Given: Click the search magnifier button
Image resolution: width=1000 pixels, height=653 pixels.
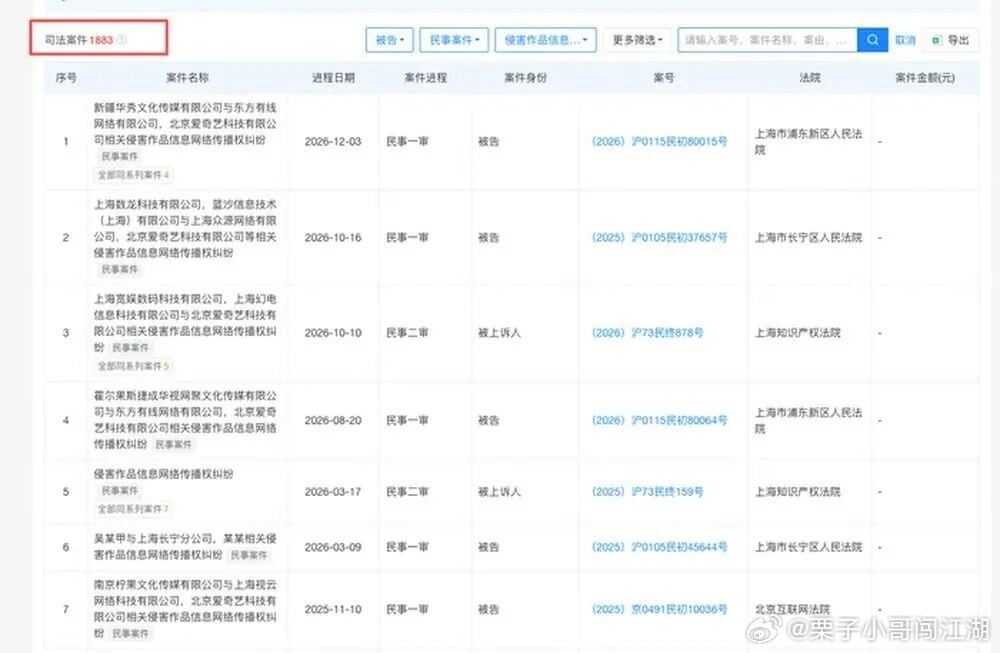Looking at the screenshot, I should (x=872, y=40).
